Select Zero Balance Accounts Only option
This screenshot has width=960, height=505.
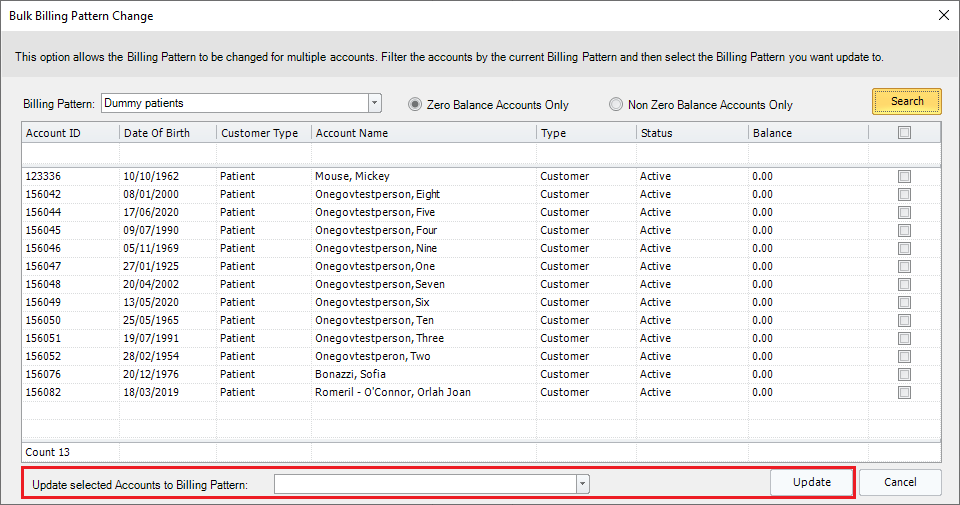point(416,104)
